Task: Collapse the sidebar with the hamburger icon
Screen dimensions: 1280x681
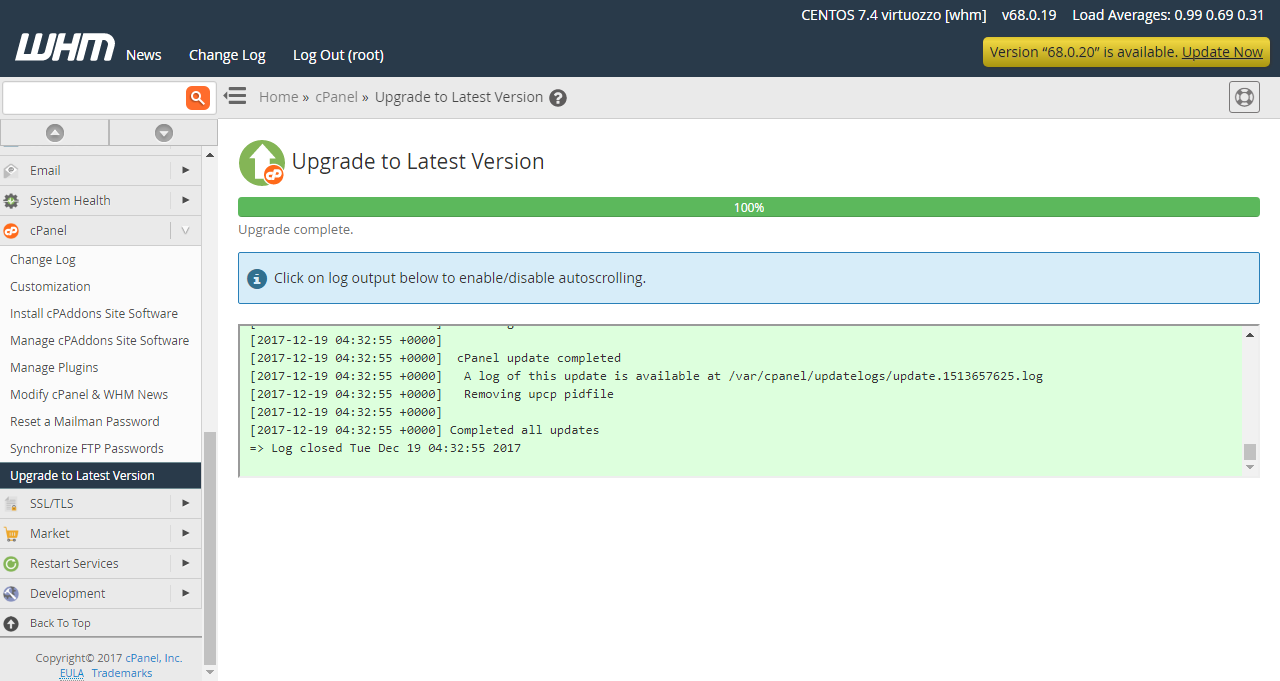Action: click(235, 96)
